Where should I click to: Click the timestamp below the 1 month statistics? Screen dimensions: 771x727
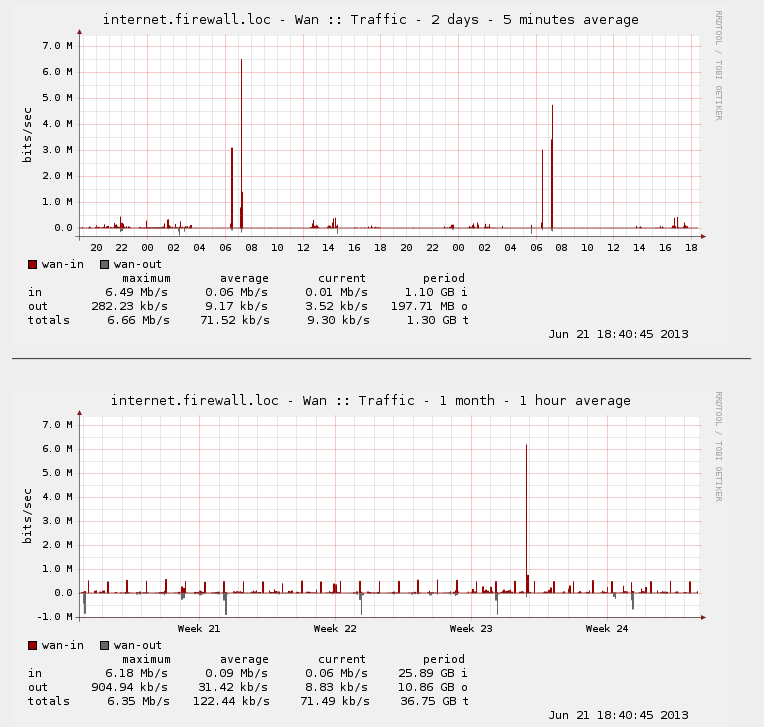(618, 715)
